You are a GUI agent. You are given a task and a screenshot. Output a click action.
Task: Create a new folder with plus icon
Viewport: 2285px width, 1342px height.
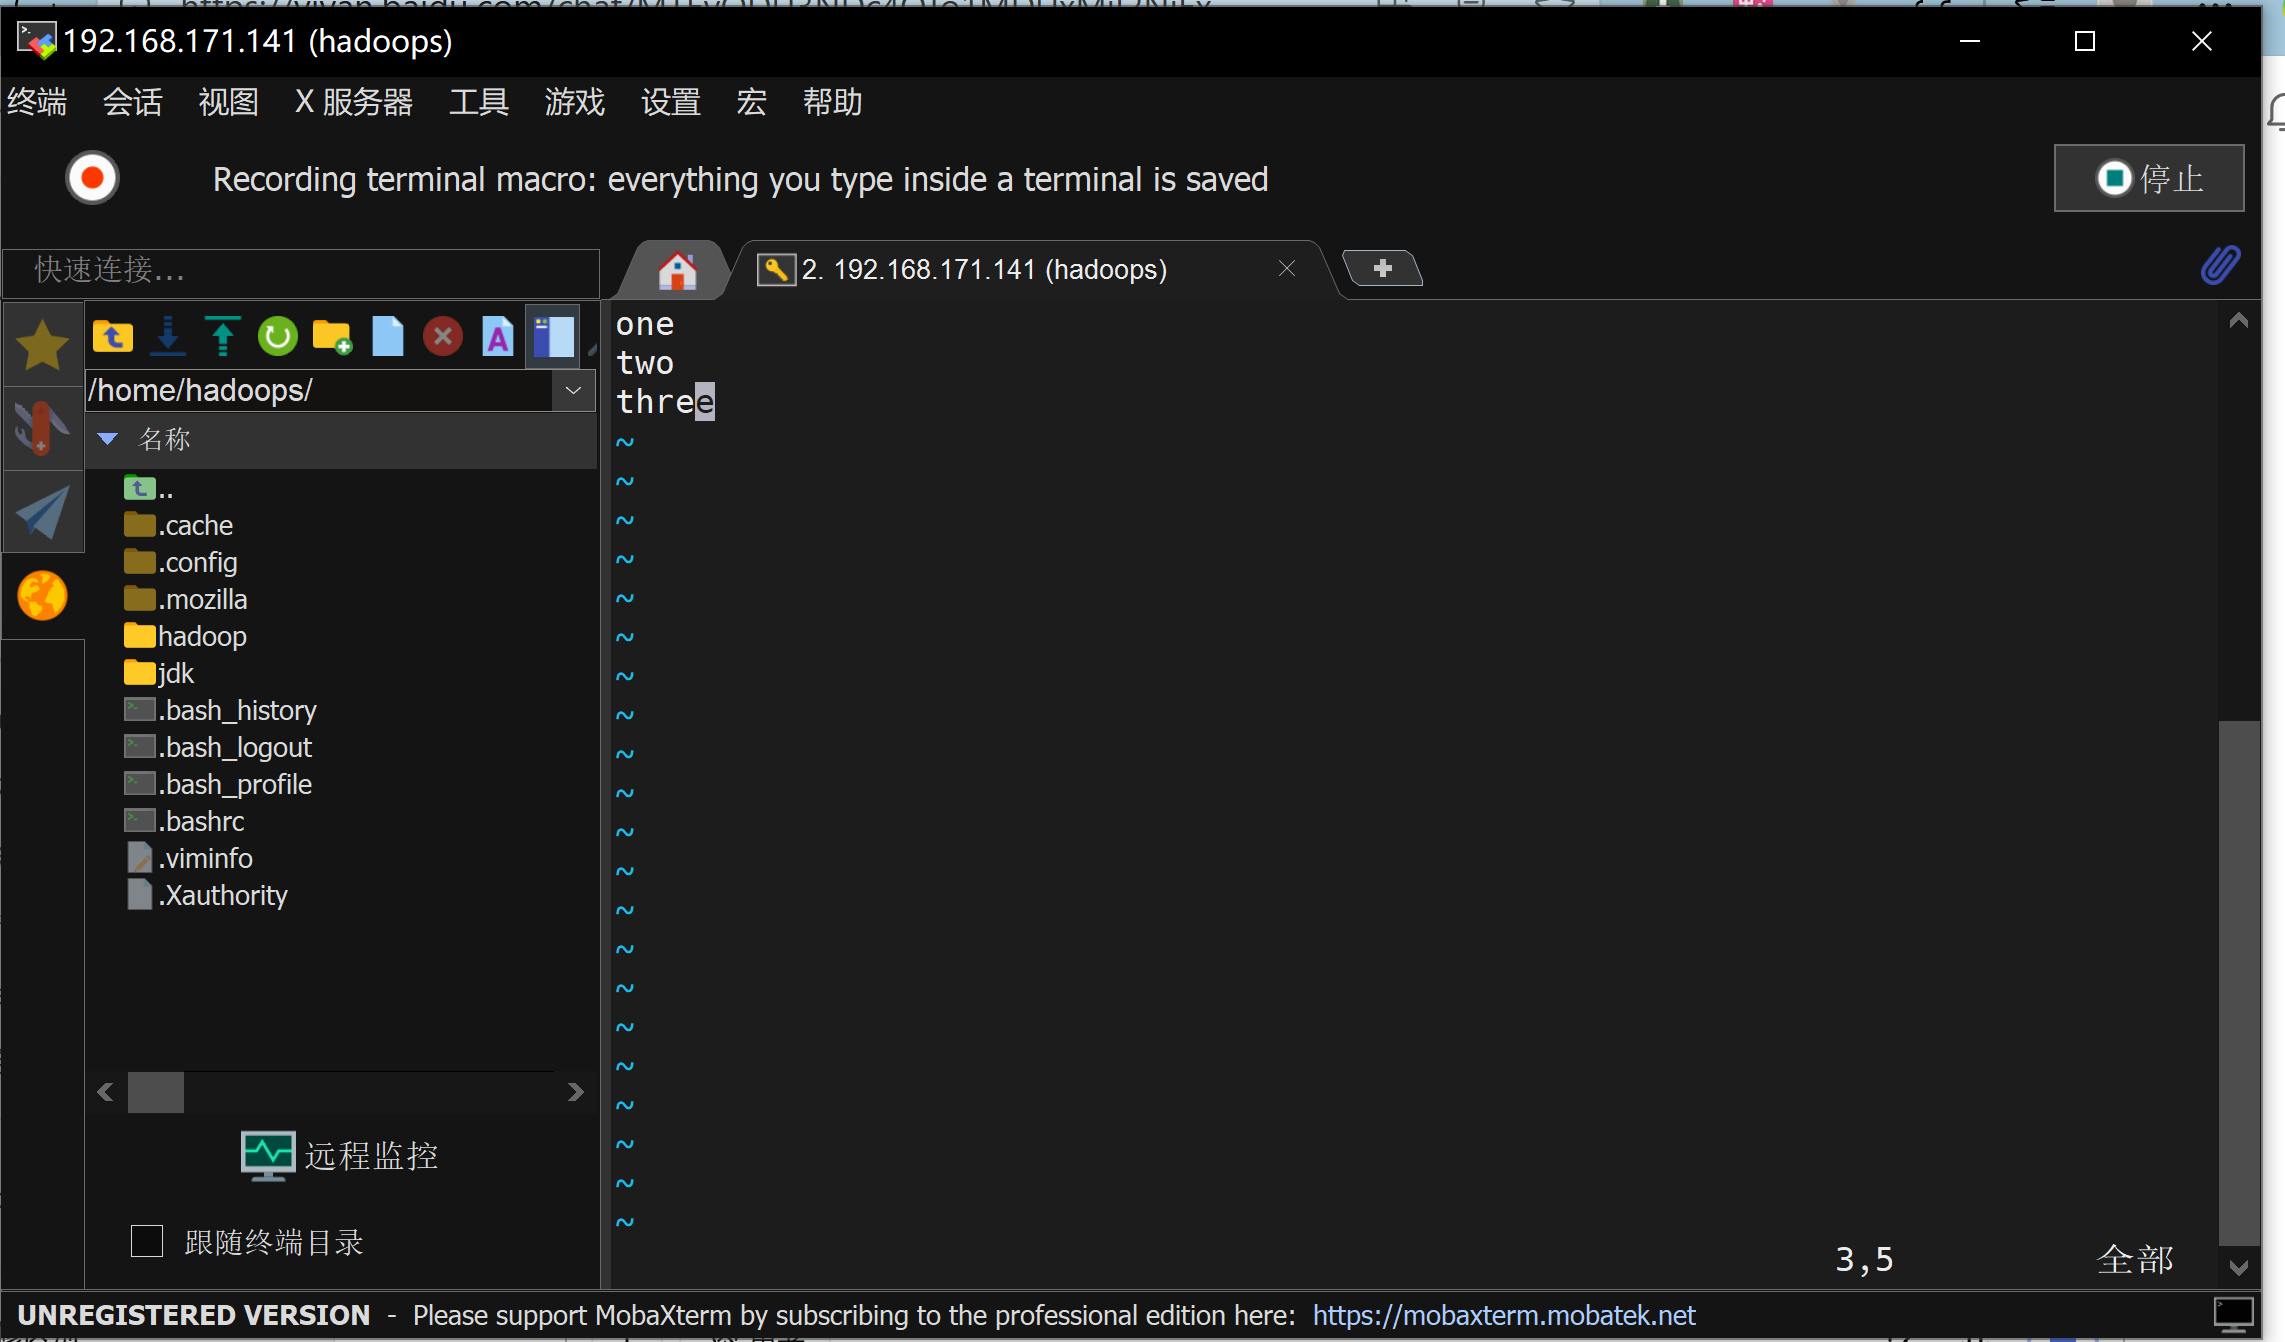tap(332, 336)
